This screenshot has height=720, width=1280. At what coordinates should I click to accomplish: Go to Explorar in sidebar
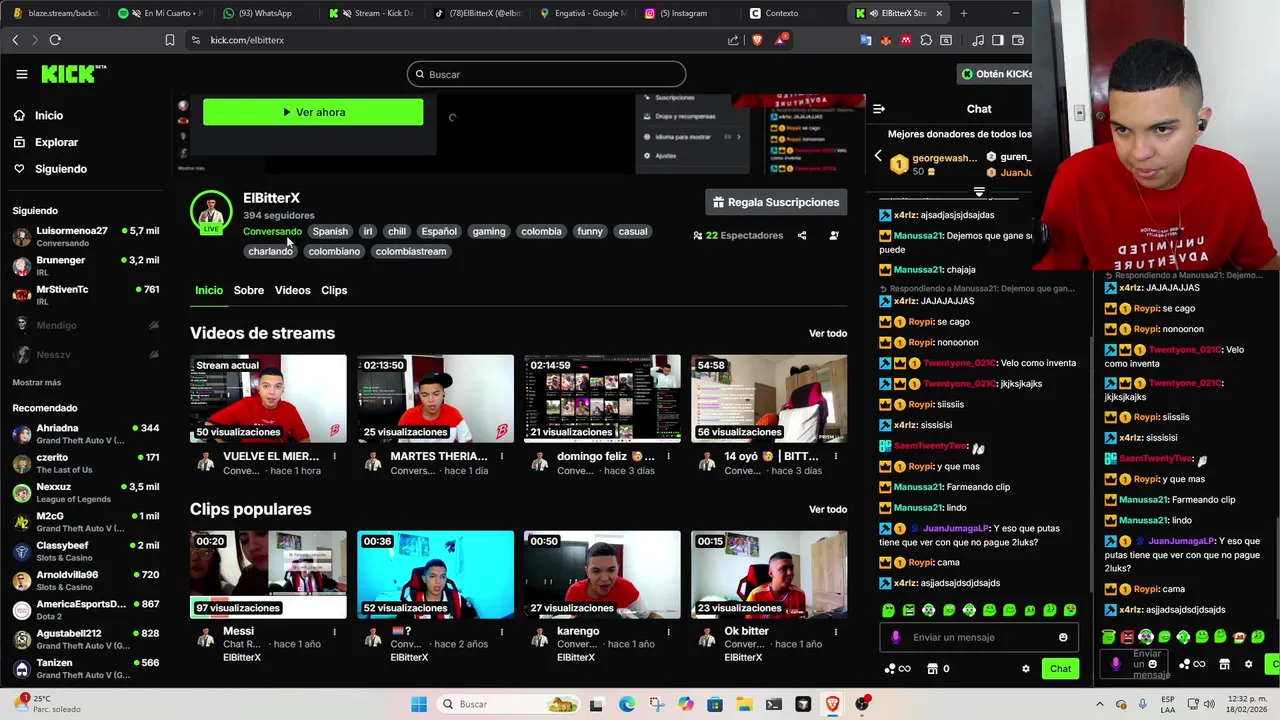[x=56, y=142]
